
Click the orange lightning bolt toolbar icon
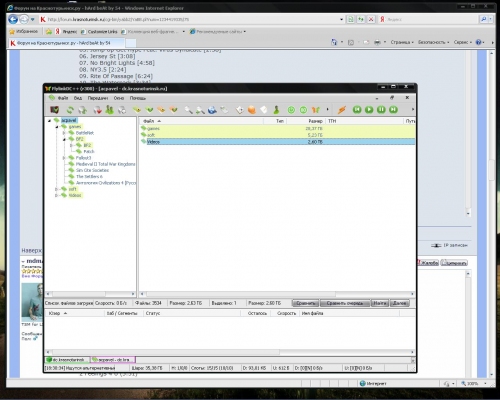click(342, 110)
